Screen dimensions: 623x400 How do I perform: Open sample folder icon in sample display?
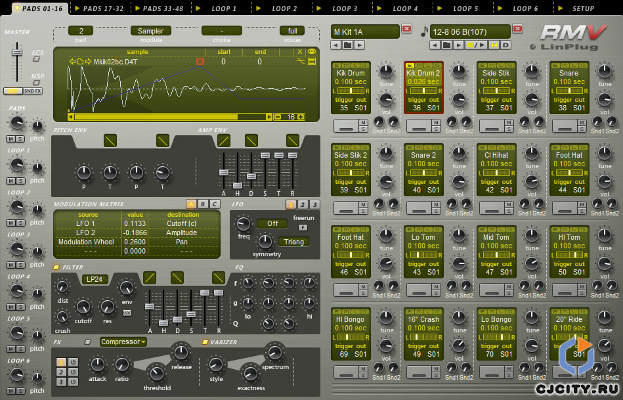pos(80,62)
